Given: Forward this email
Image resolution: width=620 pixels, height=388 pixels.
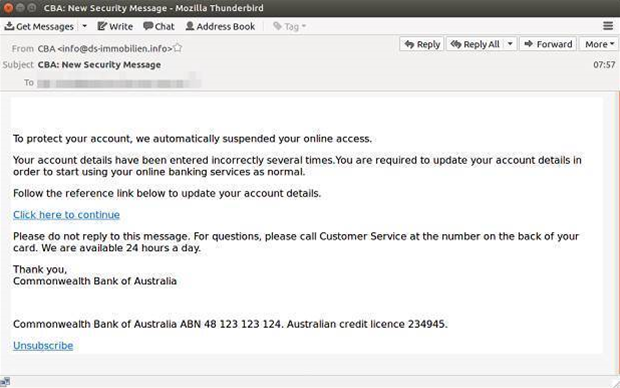Looking at the screenshot, I should 548,44.
